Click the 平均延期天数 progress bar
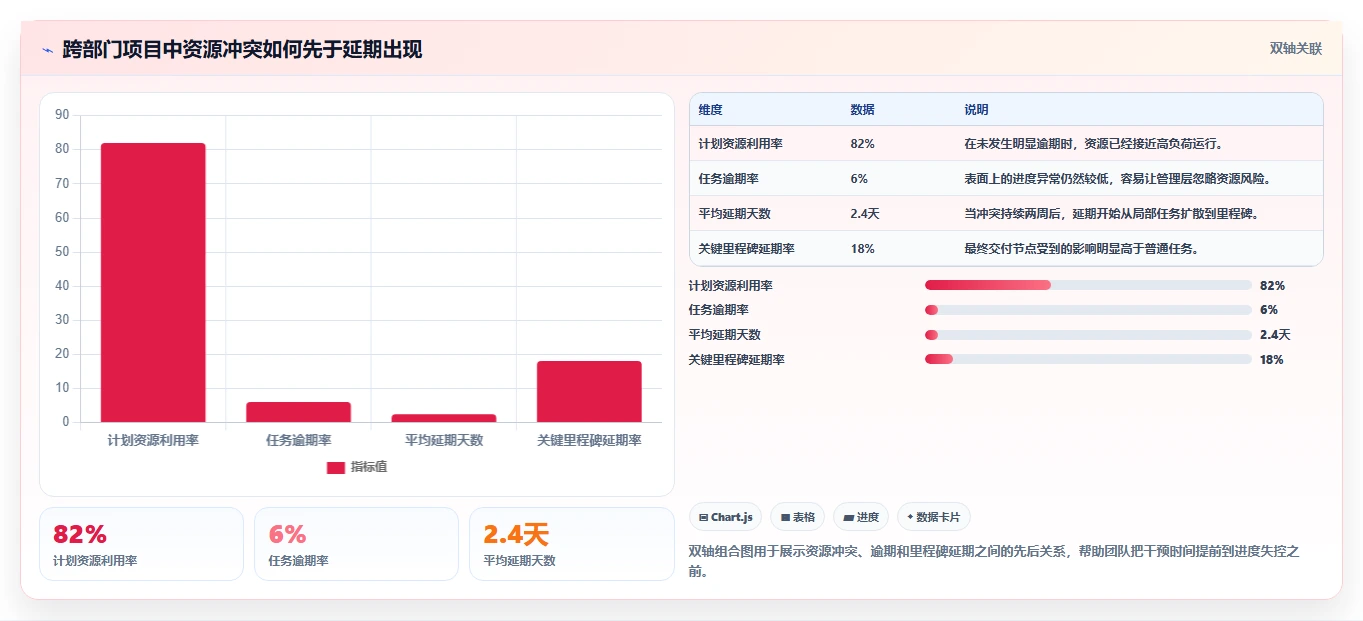Viewport: 1363px width, 621px height. tap(1088, 335)
